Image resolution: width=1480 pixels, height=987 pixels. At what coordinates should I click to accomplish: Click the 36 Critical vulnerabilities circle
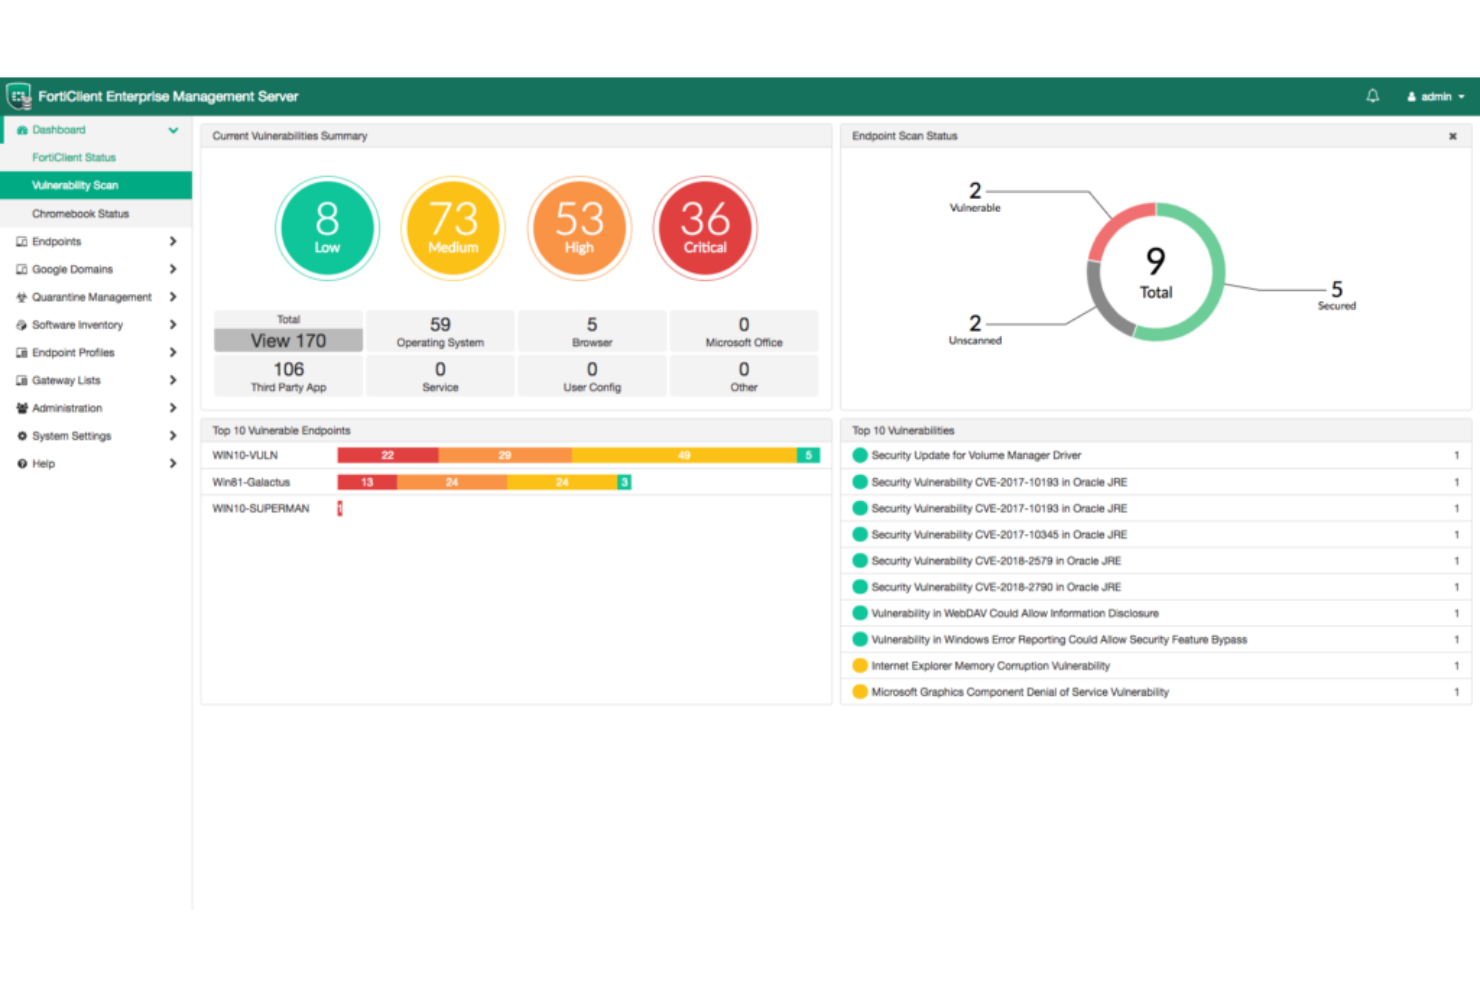click(x=705, y=228)
